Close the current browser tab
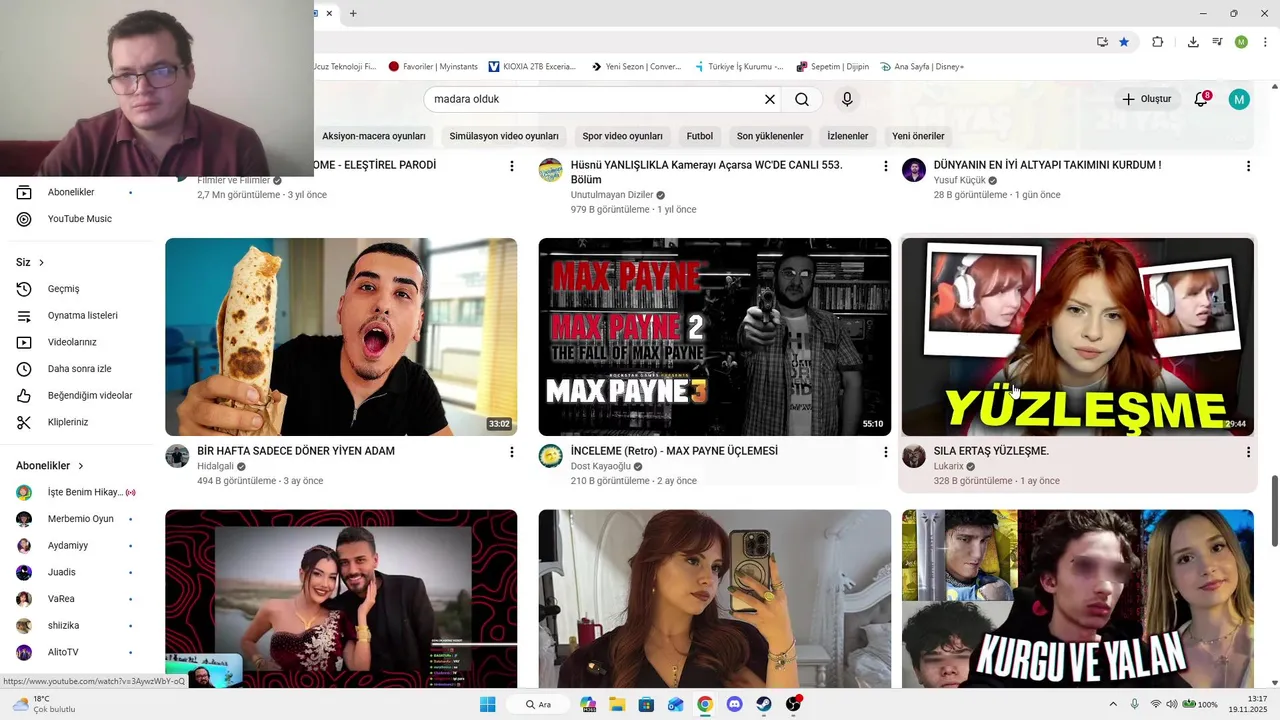Screen dimensions: 1280x720 coord(330,13)
